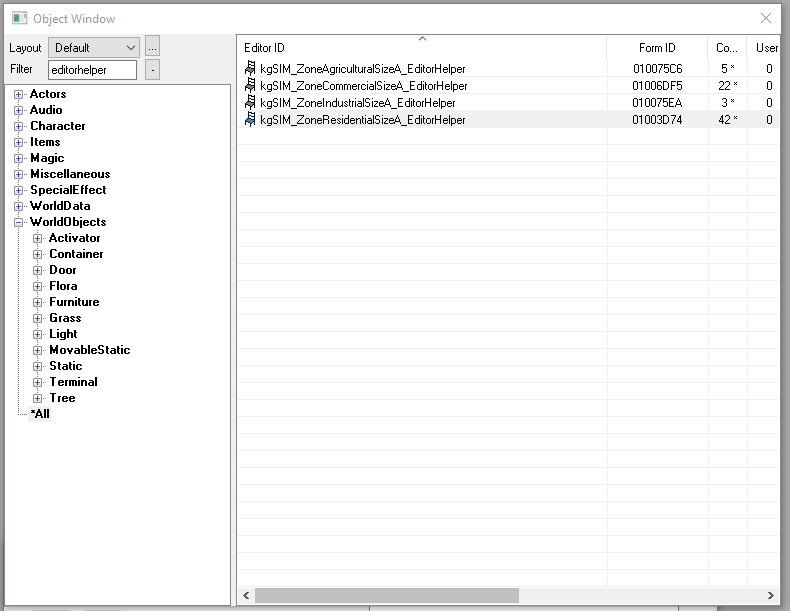Select row kgSIM_ZoneCommercialSizeA_EditorHelper
Image resolution: width=790 pixels, height=611 pixels.
pos(508,85)
